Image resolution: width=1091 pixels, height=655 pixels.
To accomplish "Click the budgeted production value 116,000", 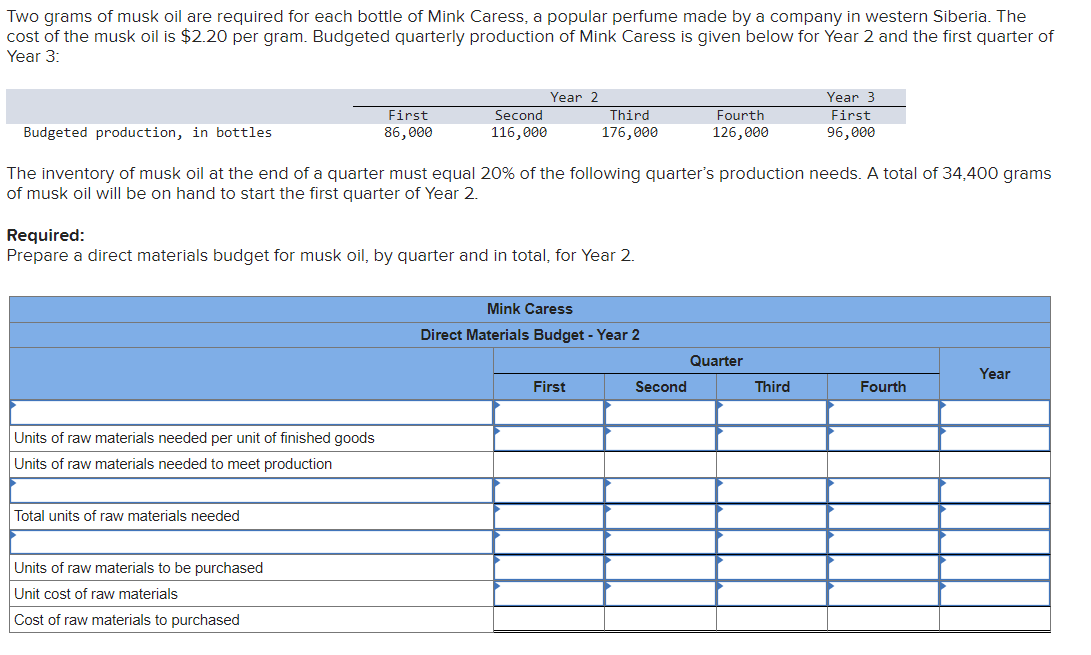I will tap(518, 132).
